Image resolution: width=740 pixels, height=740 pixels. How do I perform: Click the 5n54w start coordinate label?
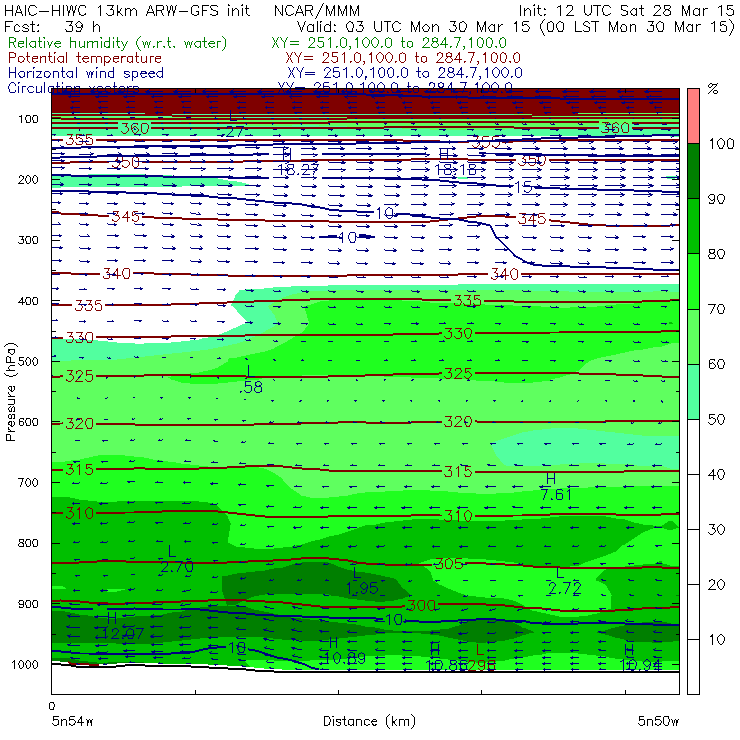(72, 721)
